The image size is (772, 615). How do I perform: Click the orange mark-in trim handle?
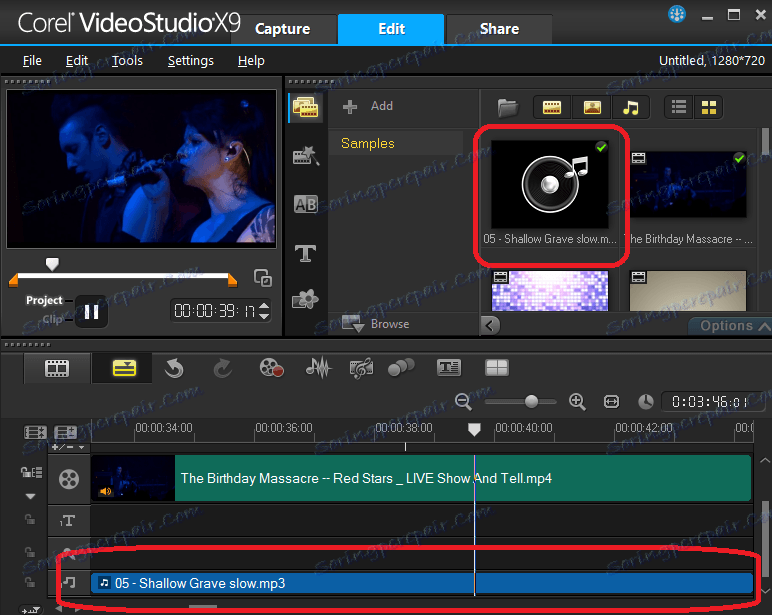(14, 280)
